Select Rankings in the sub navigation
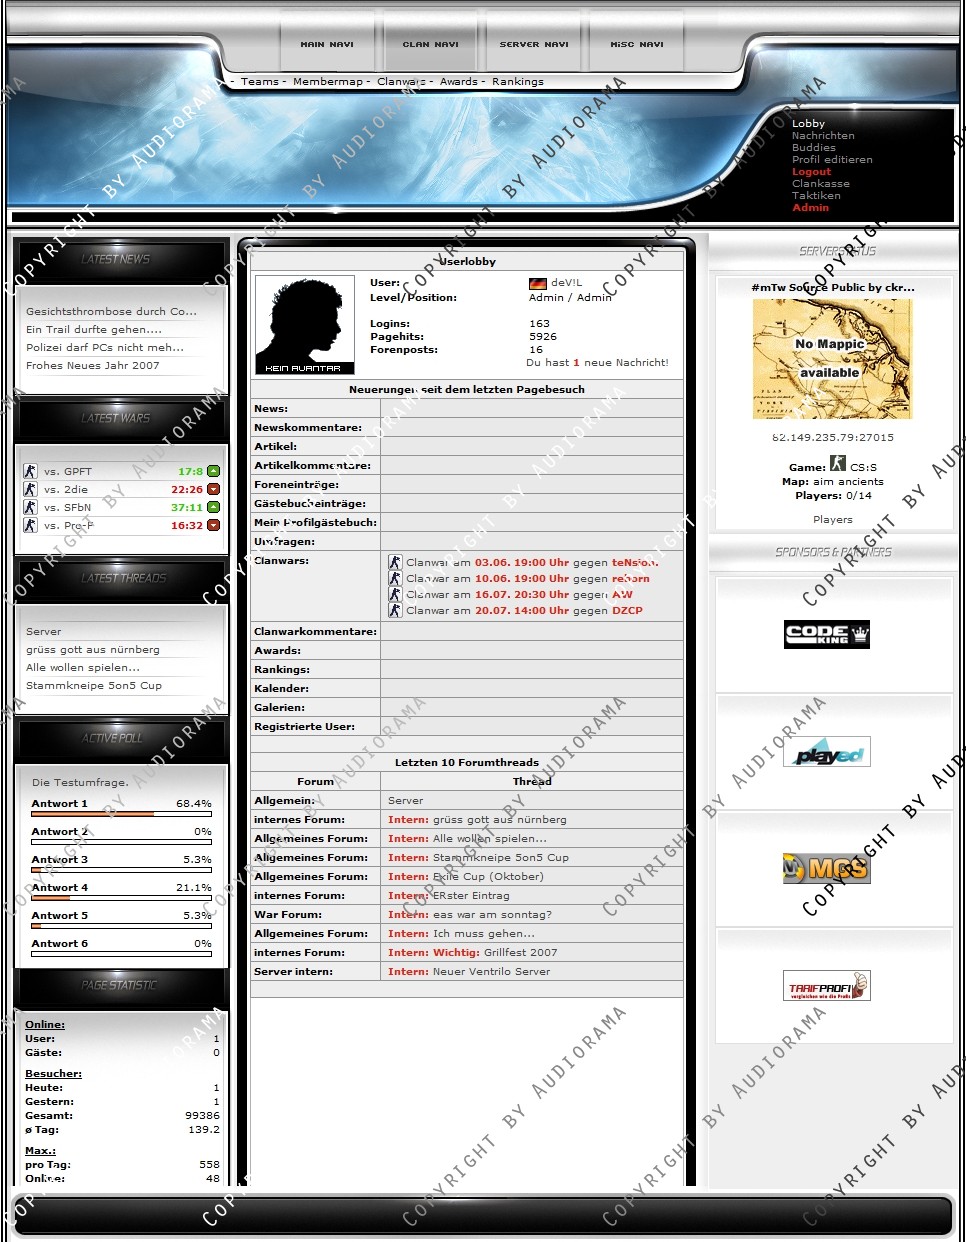The width and height of the screenshot is (966, 1242). 517,82
